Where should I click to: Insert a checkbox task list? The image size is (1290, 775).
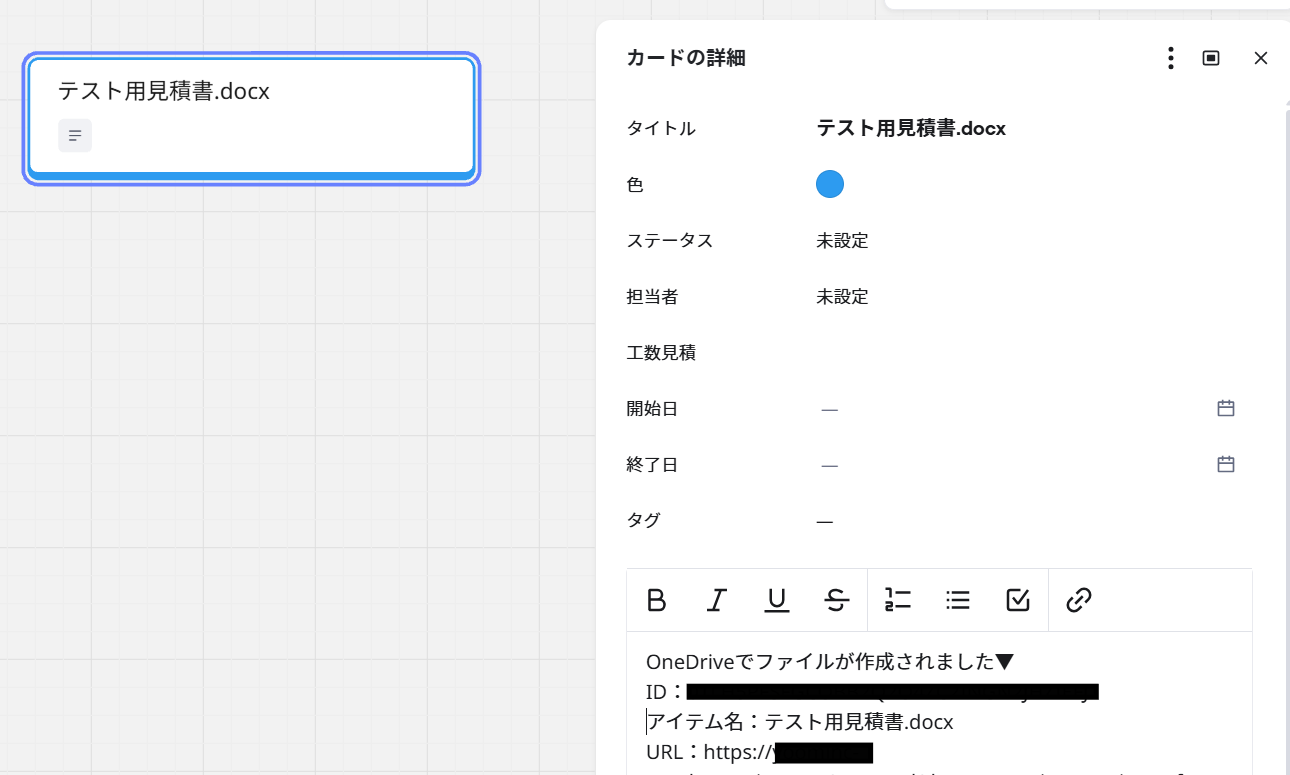tap(1018, 600)
